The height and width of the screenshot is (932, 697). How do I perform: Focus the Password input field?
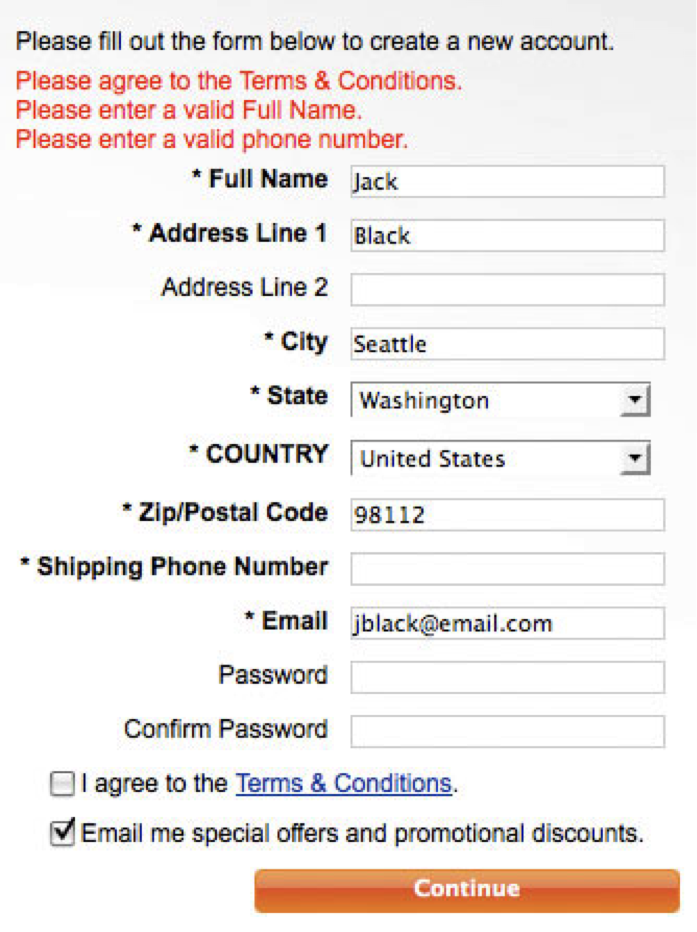click(507, 677)
